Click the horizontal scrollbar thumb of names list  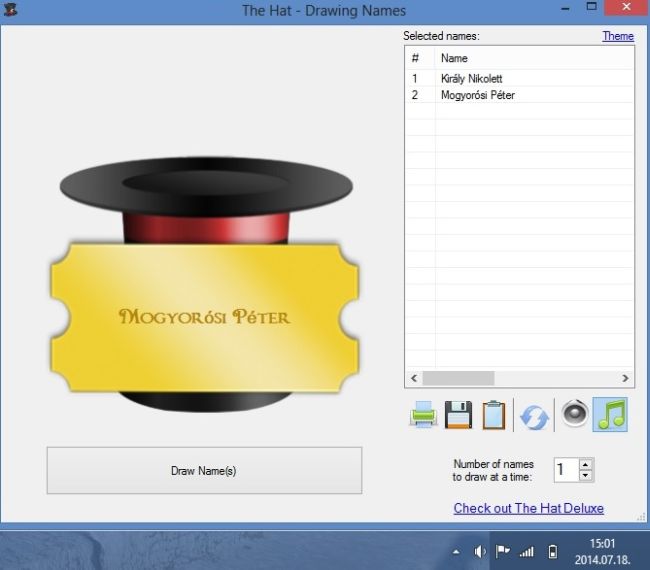(x=458, y=378)
